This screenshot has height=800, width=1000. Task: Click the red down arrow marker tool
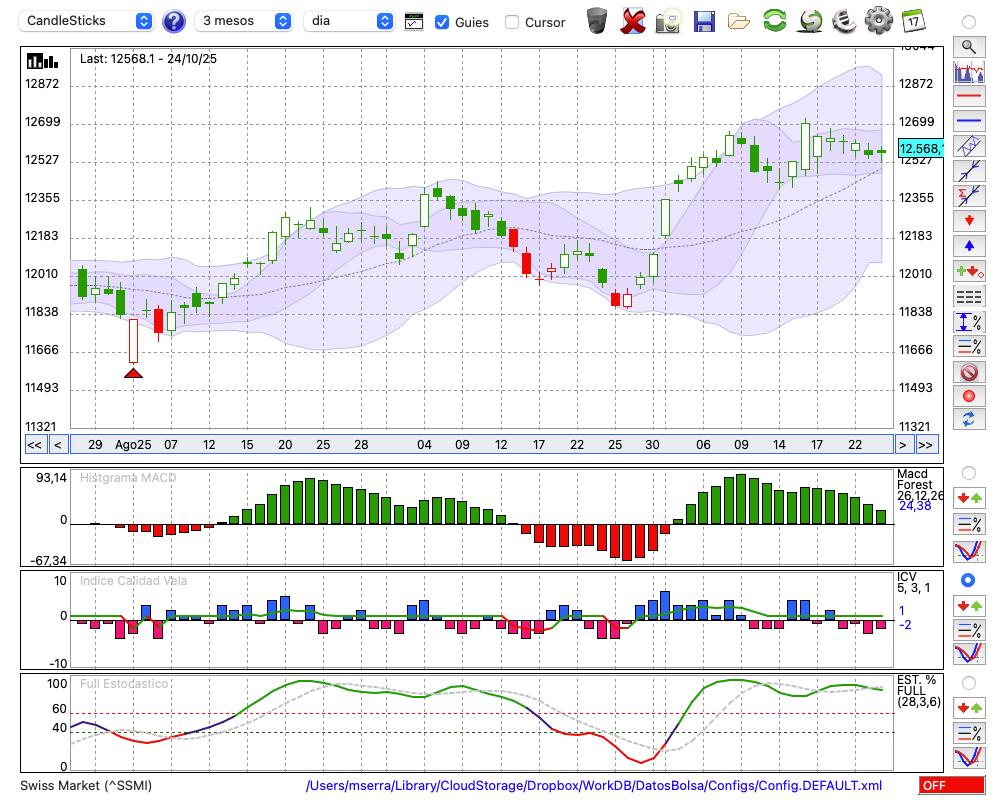(968, 220)
